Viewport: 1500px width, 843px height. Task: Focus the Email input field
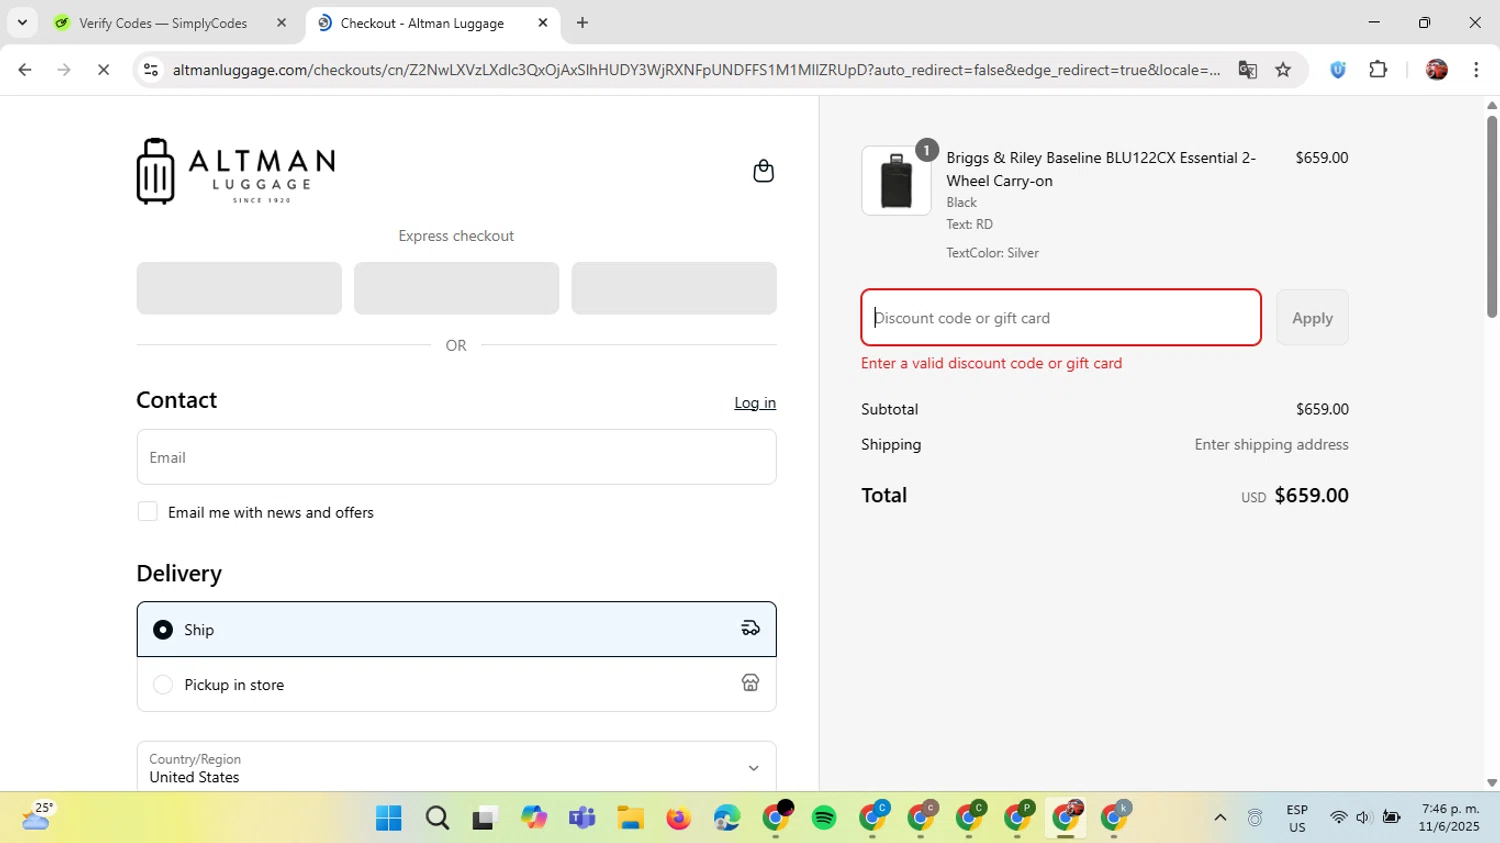456,457
